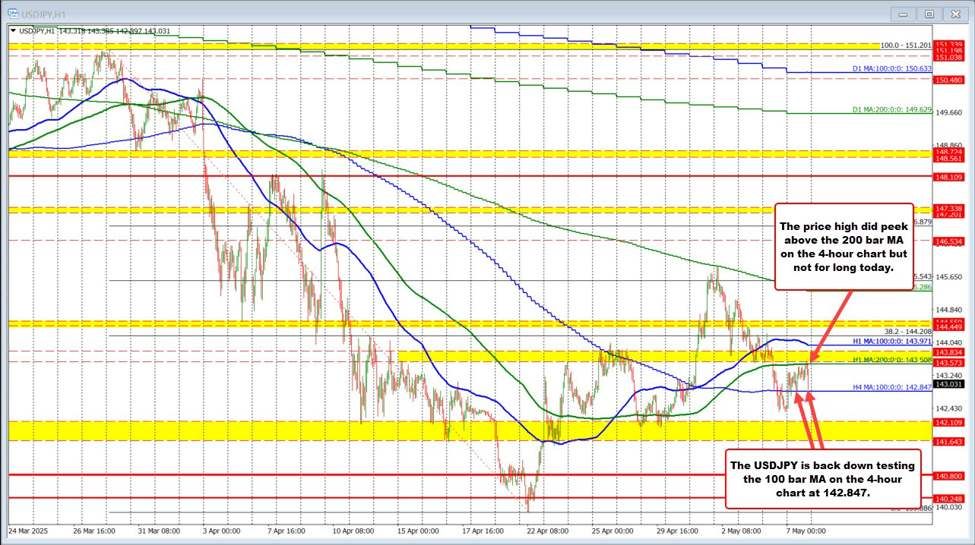Click the red 140.248 price level tag

click(950, 499)
